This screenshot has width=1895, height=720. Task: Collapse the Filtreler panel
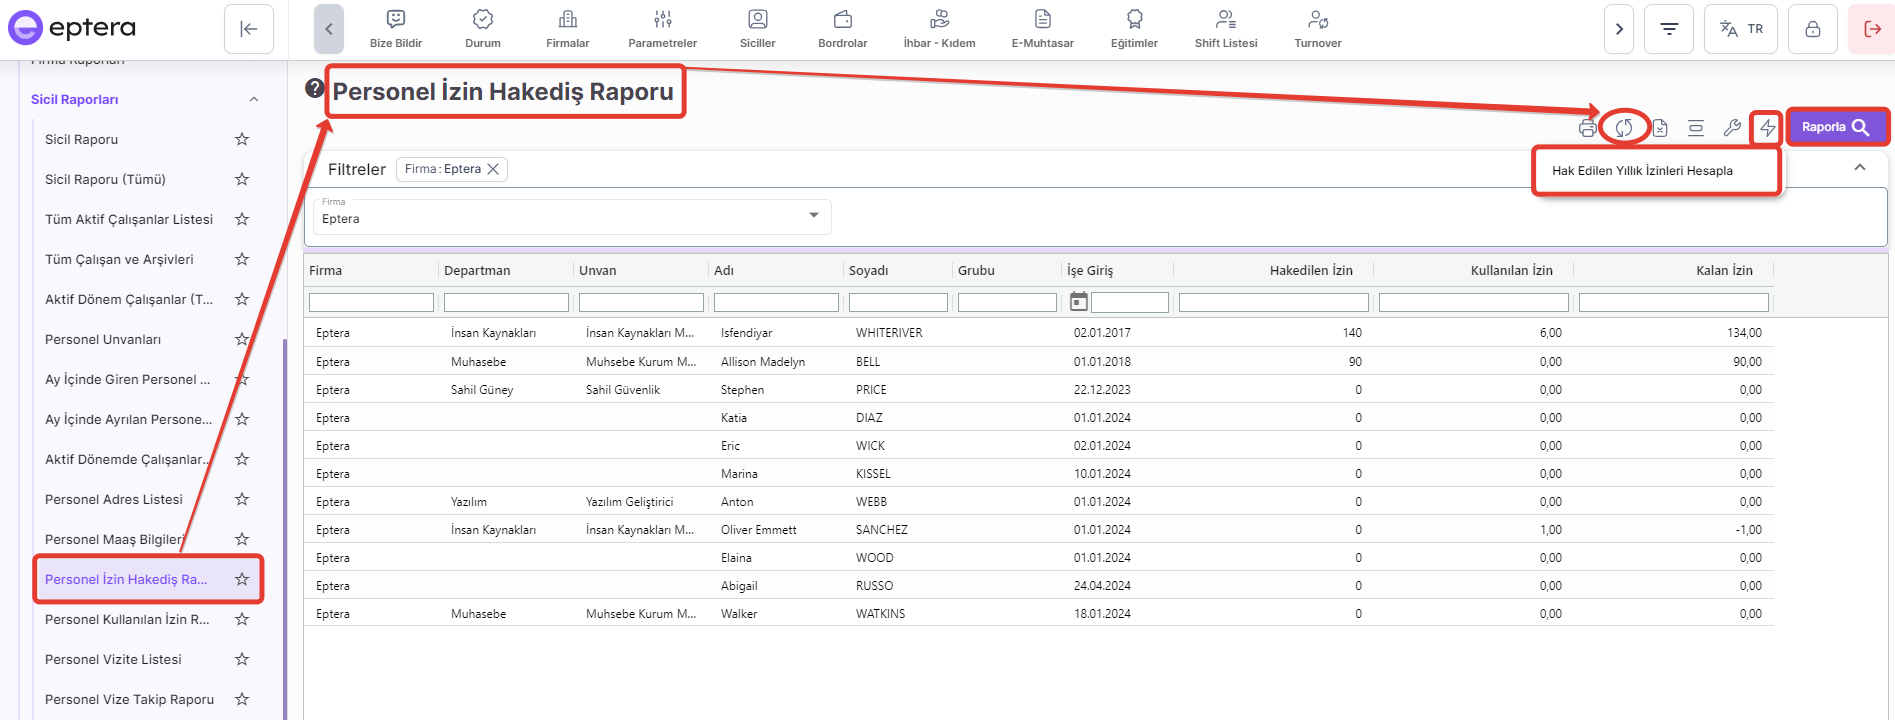click(1859, 168)
